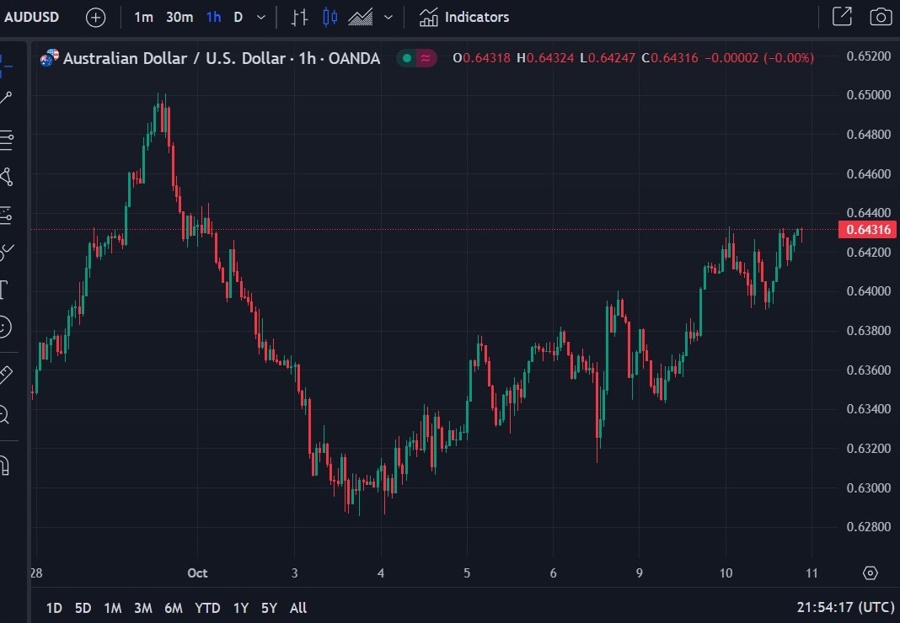Screen dimensions: 900x623
Task: Click the low value L0.64247
Action: point(607,58)
